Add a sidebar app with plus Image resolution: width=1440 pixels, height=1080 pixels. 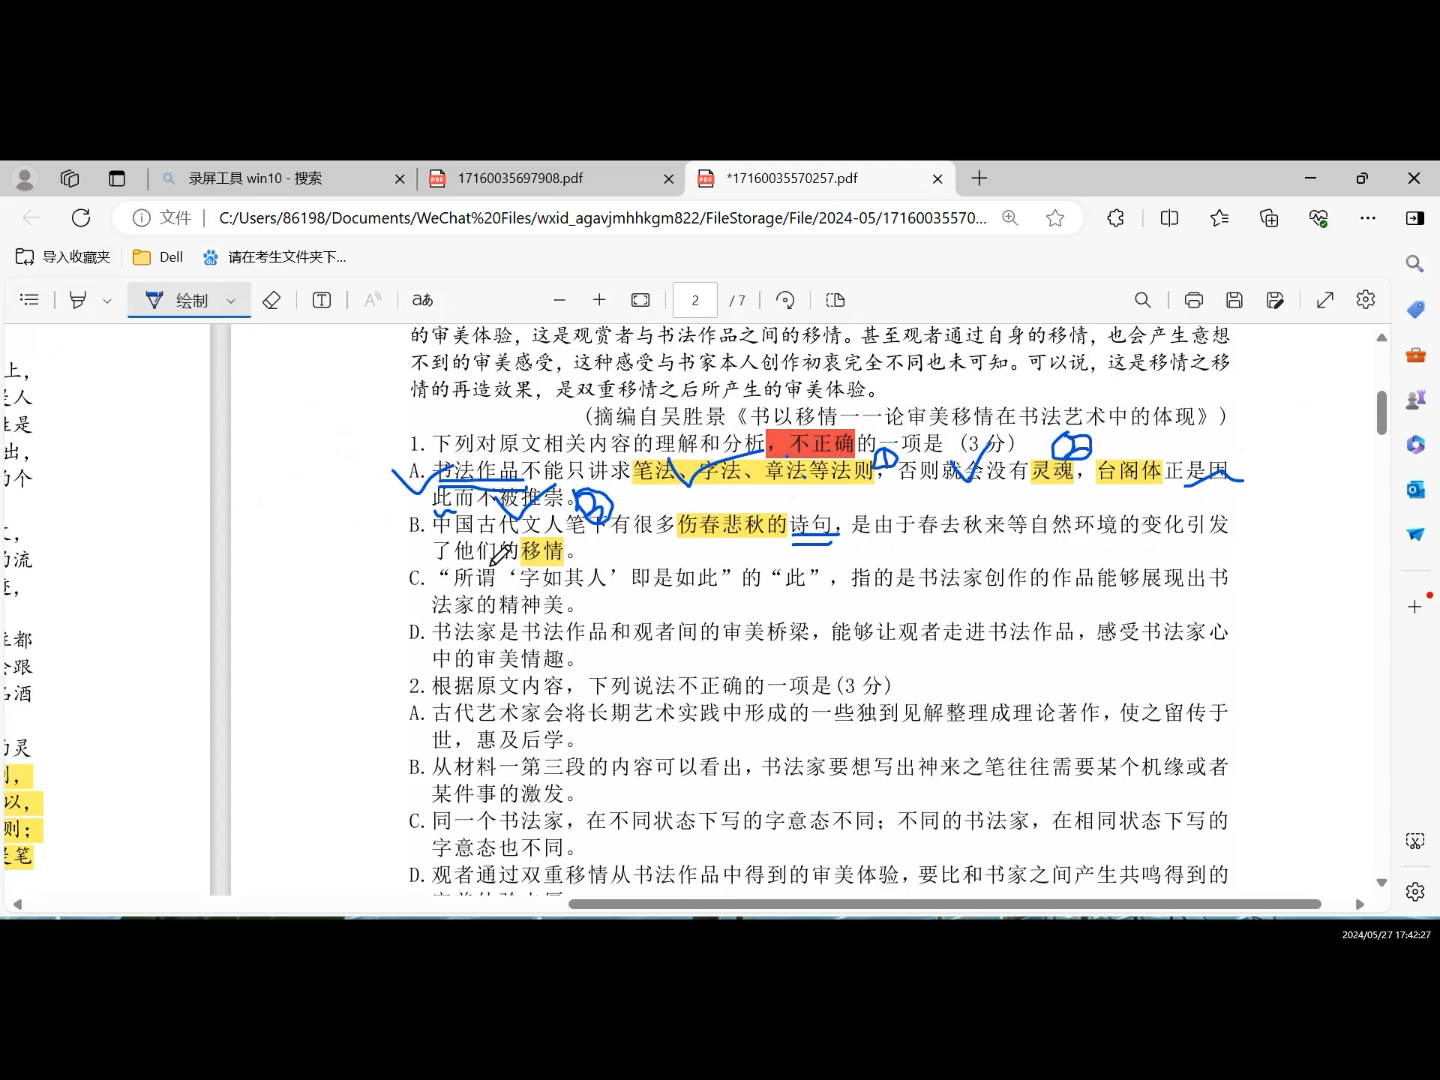1415,607
